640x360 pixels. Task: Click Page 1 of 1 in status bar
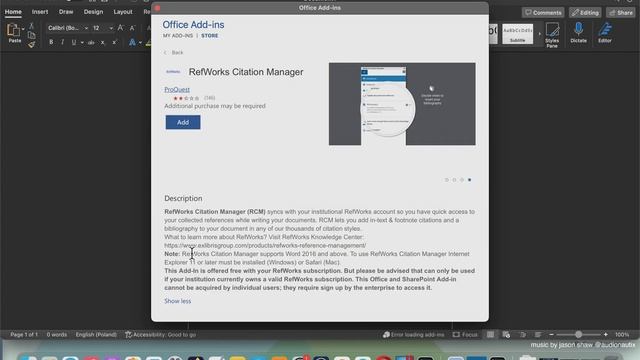(x=24, y=335)
